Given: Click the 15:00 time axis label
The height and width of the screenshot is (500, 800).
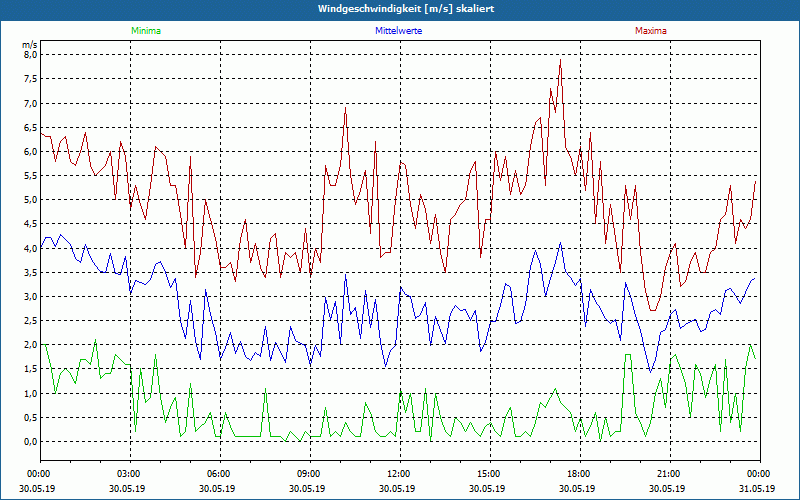Looking at the screenshot, I should (490, 474).
